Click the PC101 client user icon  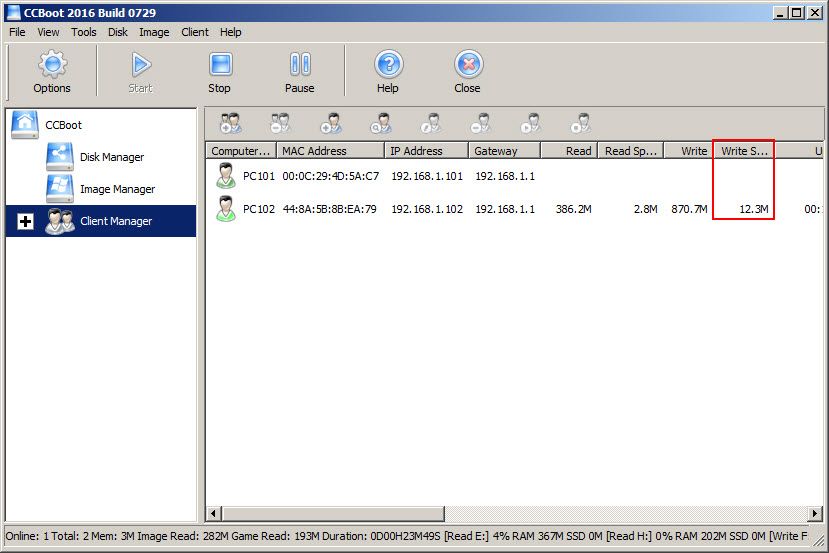click(226, 176)
